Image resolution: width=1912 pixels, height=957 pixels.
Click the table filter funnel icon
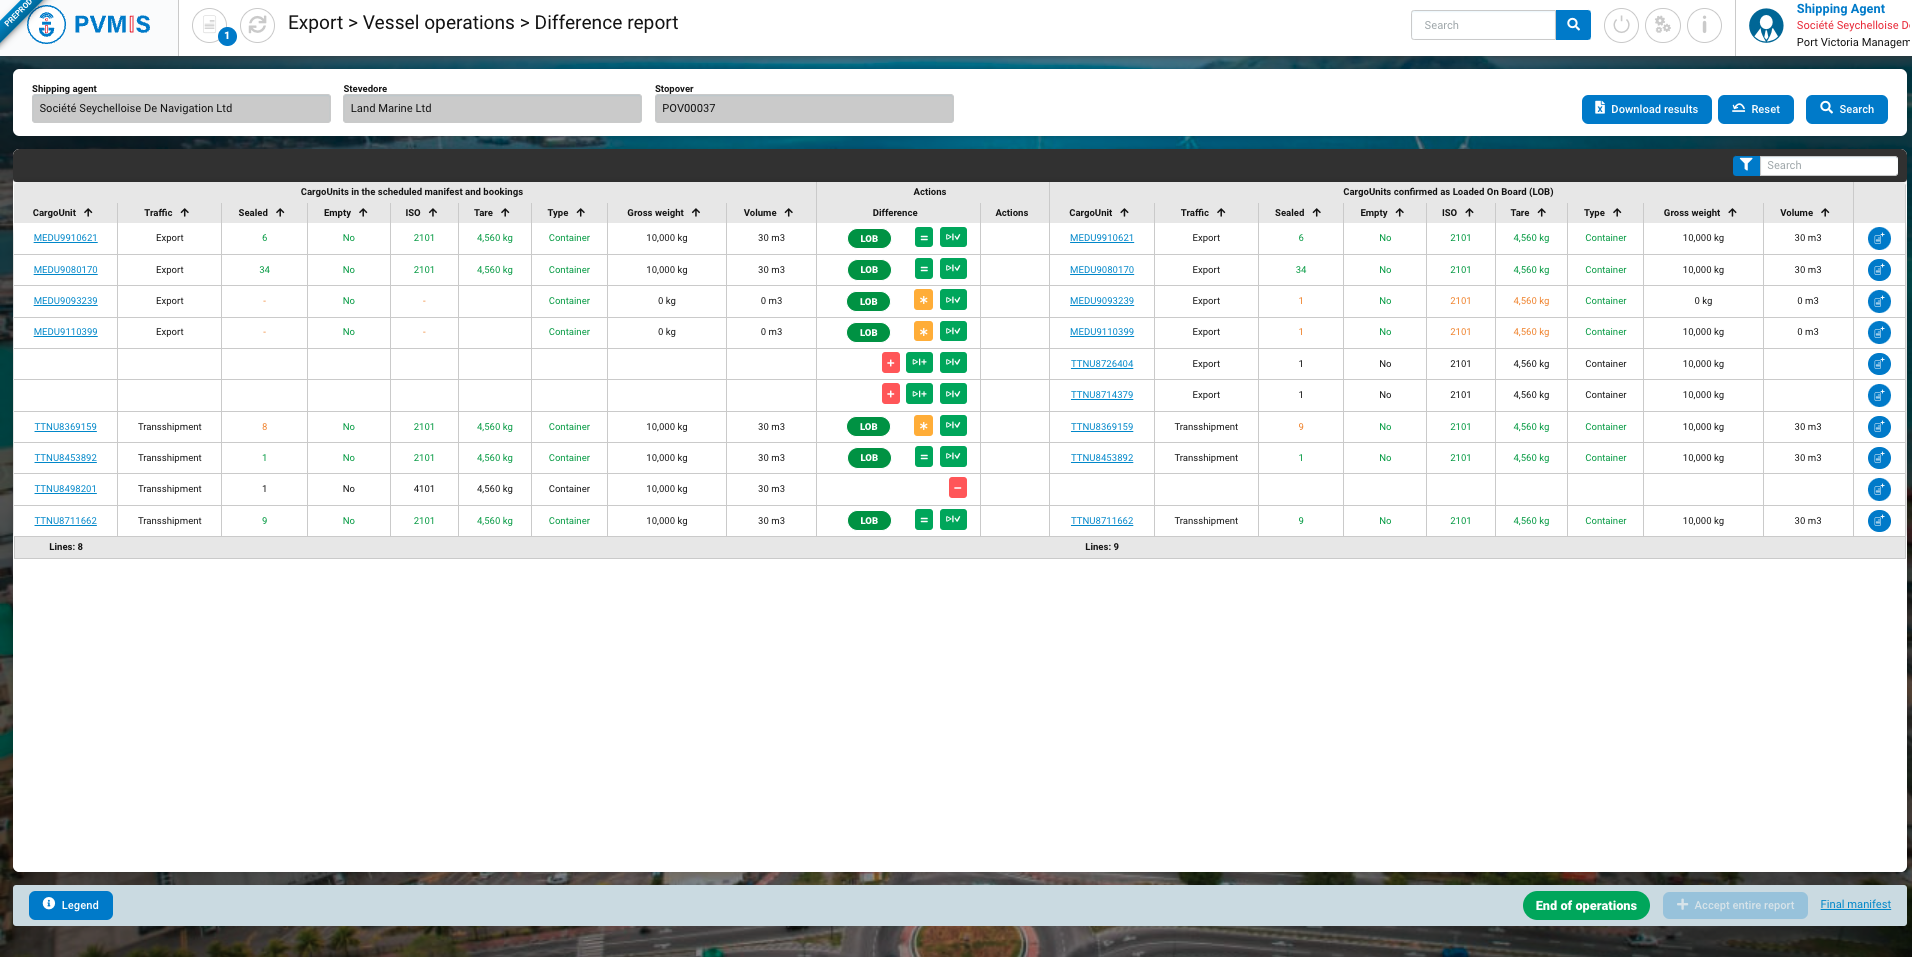coord(1745,165)
